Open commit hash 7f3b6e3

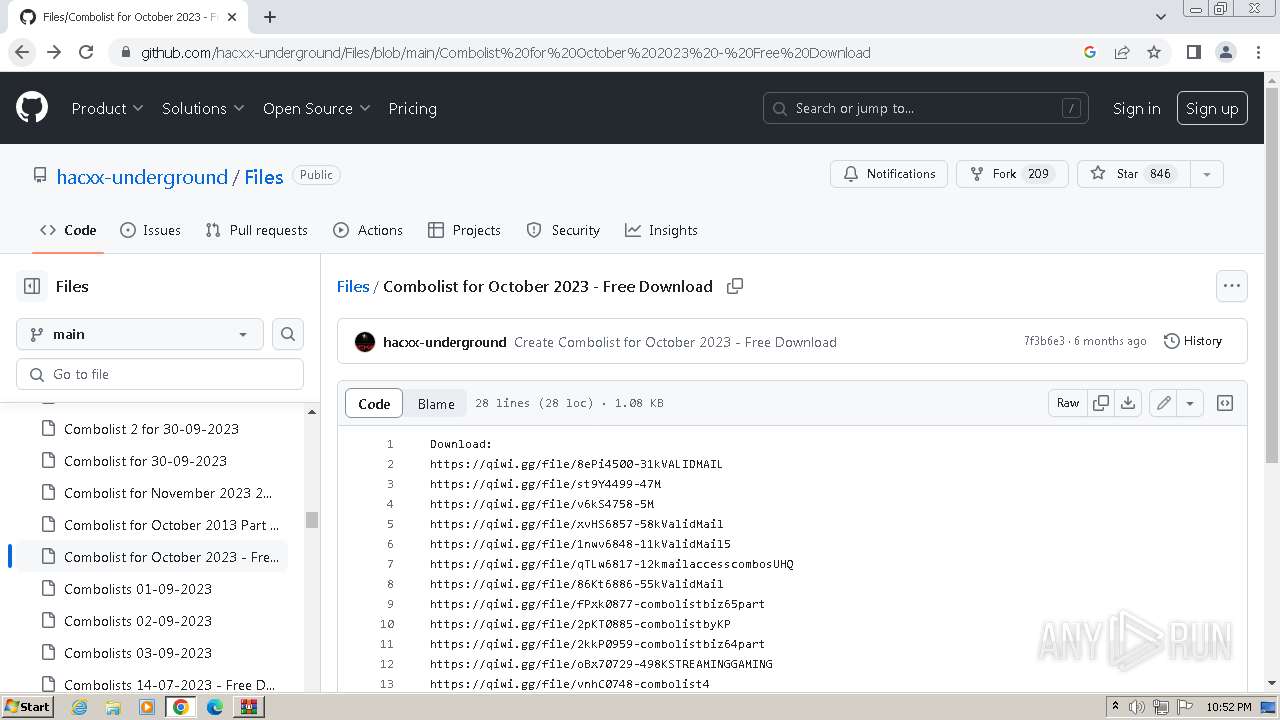(x=1044, y=341)
